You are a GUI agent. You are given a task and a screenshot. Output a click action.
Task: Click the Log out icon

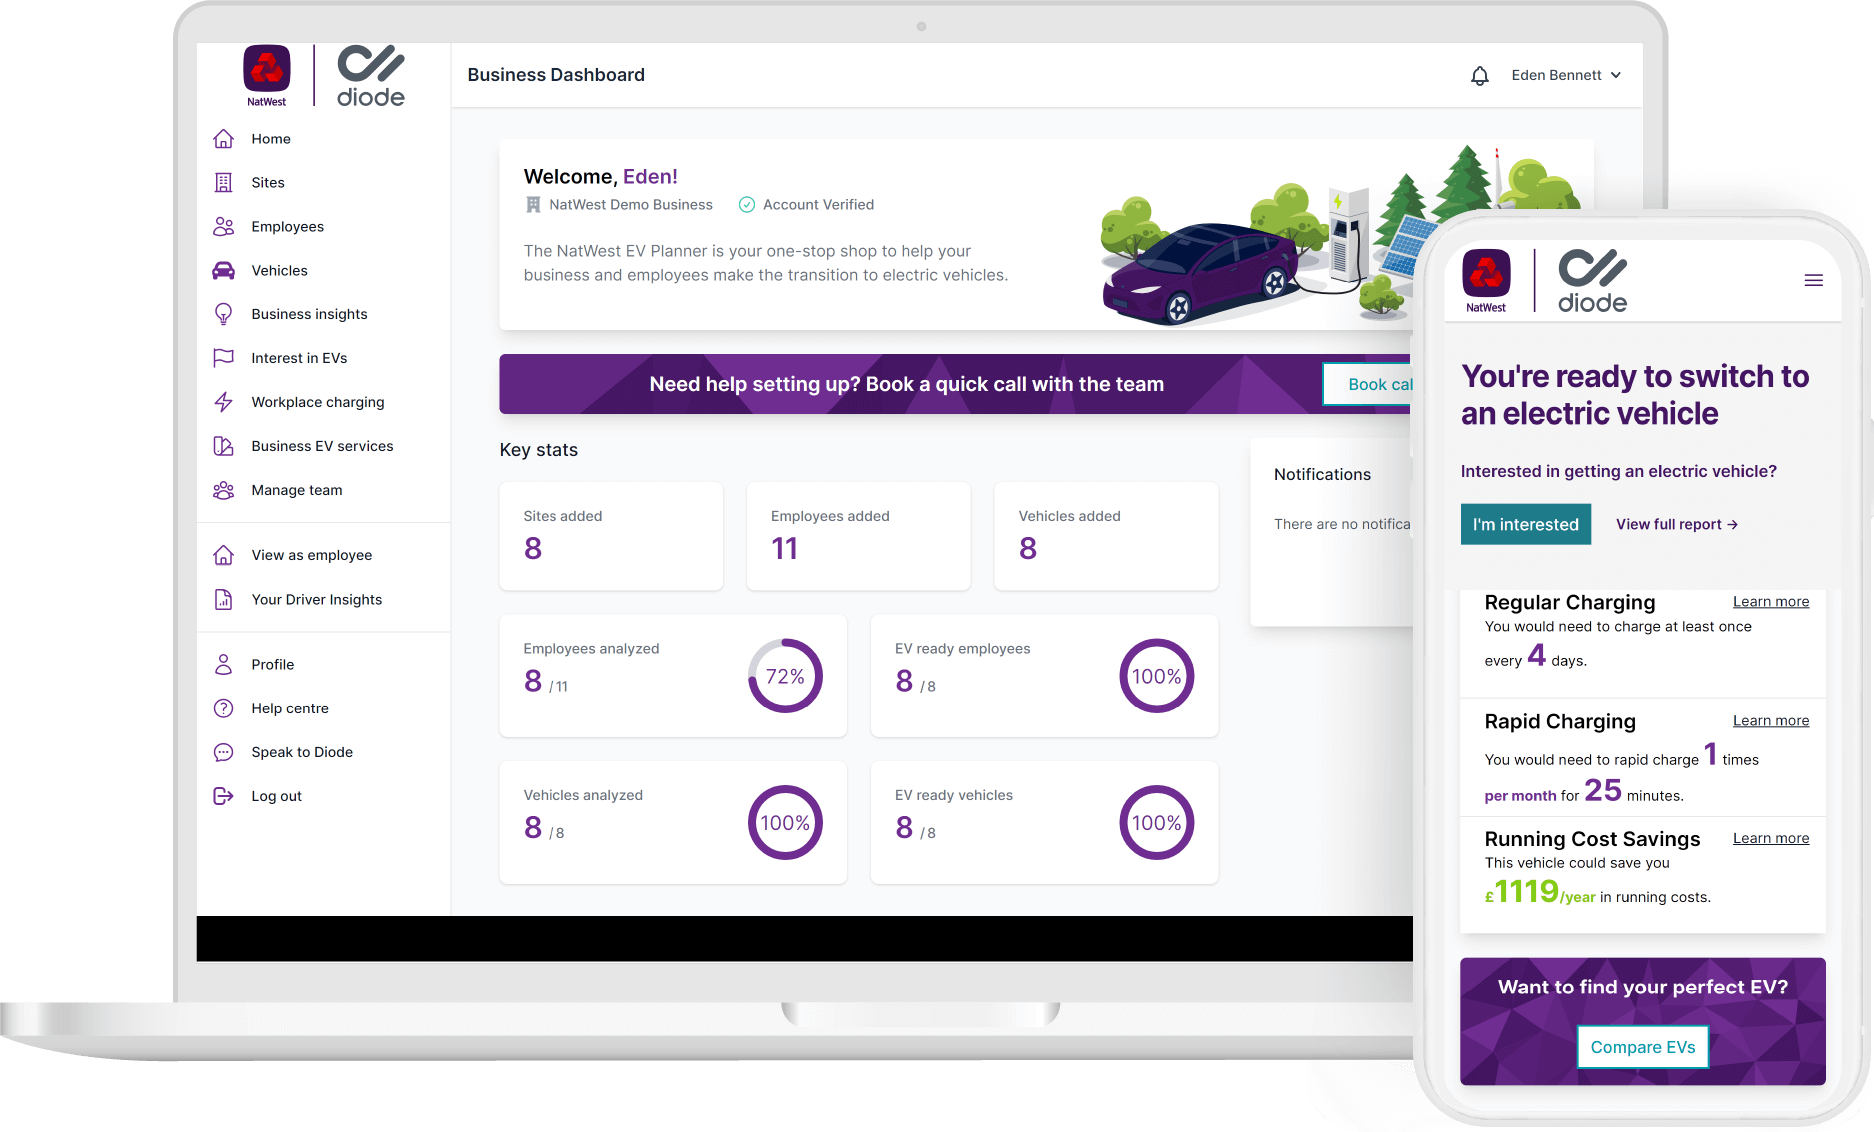pyautogui.click(x=224, y=796)
